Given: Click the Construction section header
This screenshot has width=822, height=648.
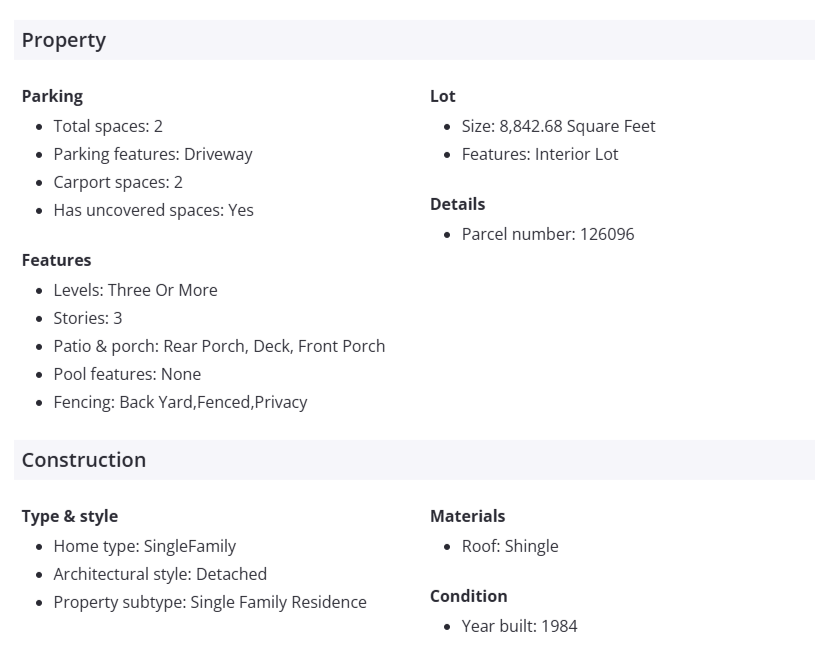Looking at the screenshot, I should coord(84,460).
